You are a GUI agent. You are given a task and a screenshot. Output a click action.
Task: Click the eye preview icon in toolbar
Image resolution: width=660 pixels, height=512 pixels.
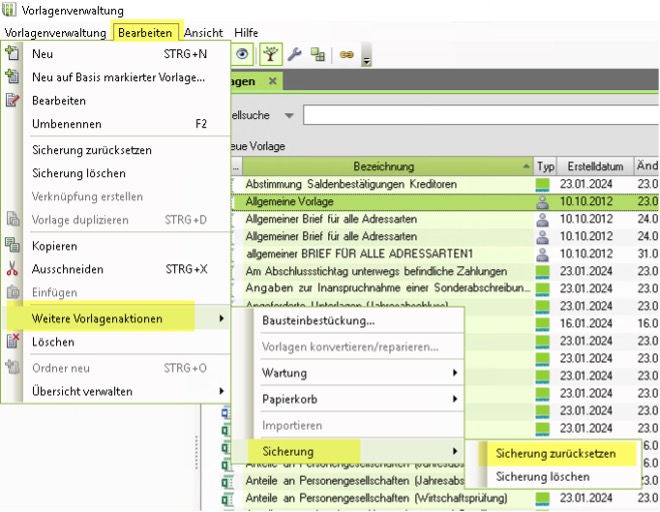pyautogui.click(x=244, y=54)
